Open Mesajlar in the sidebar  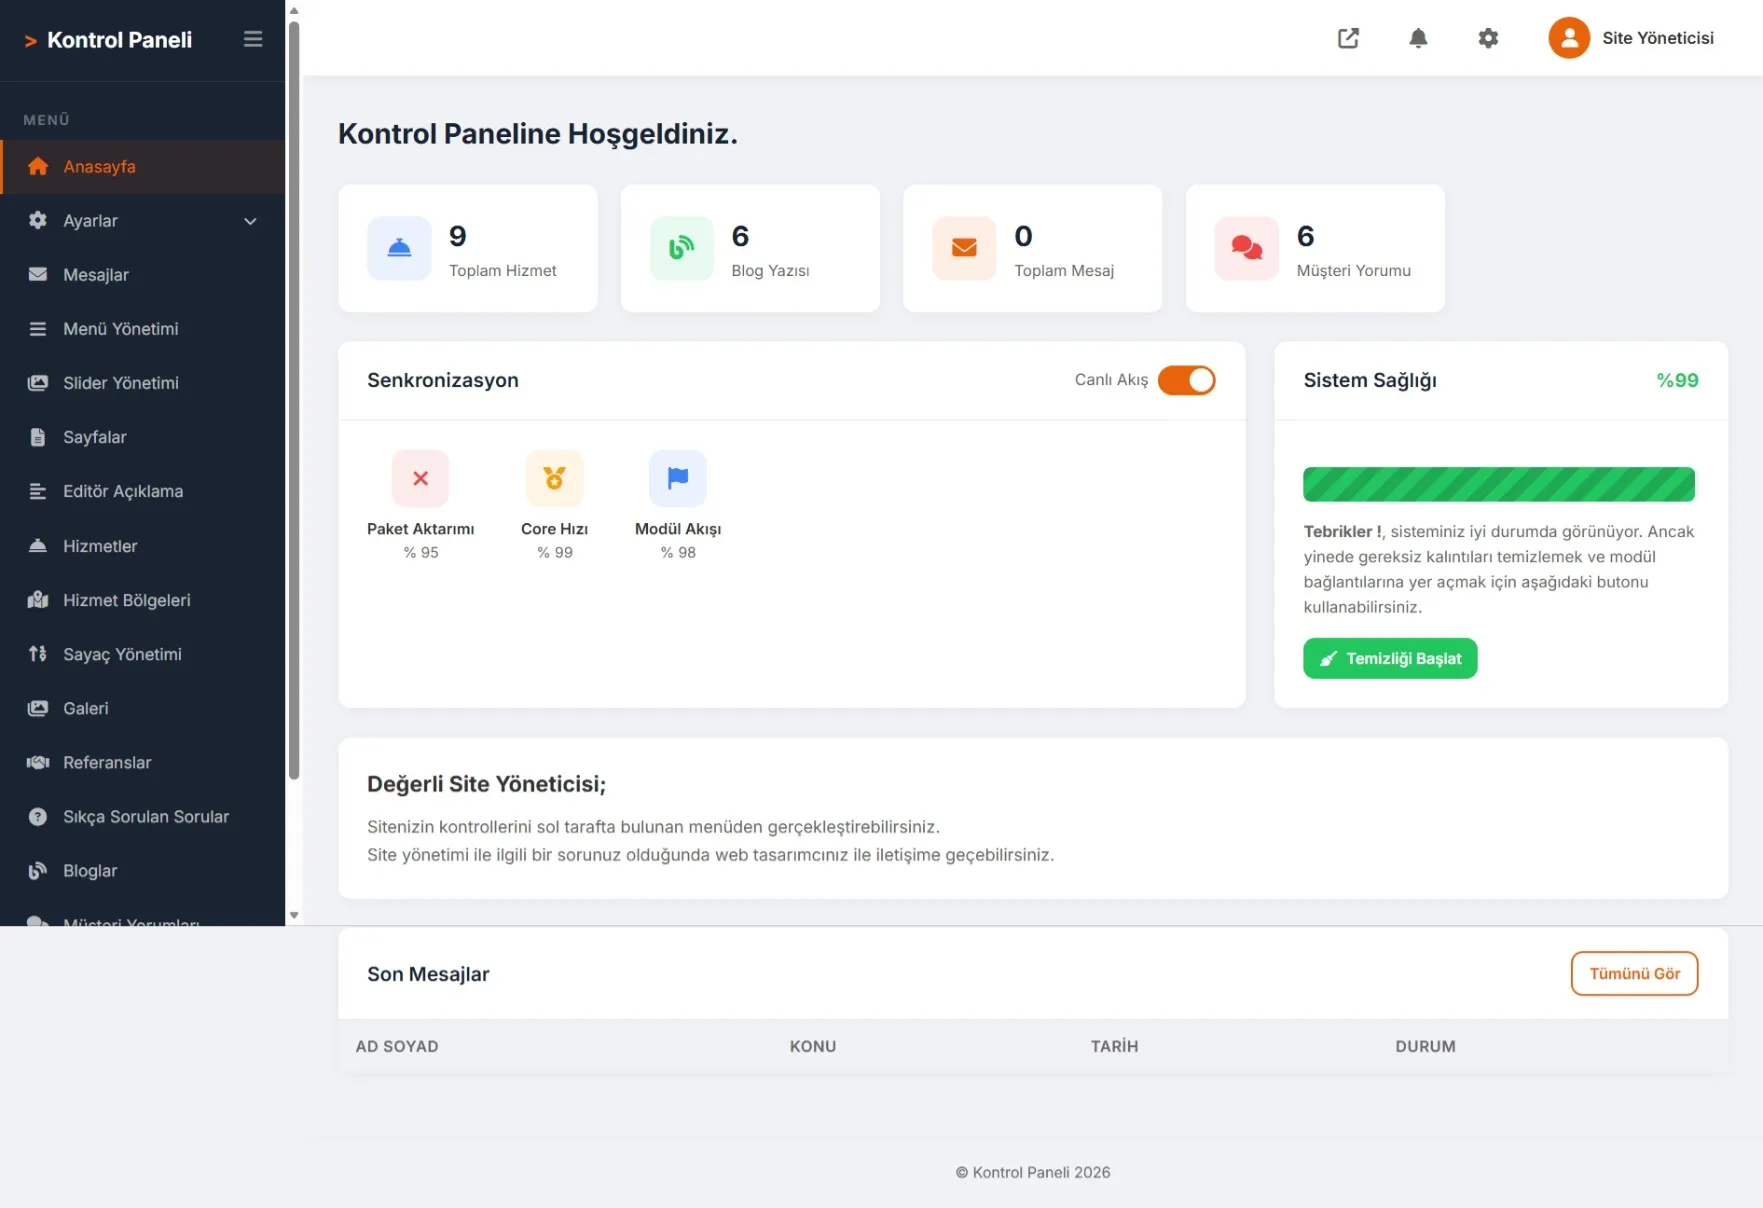(96, 275)
